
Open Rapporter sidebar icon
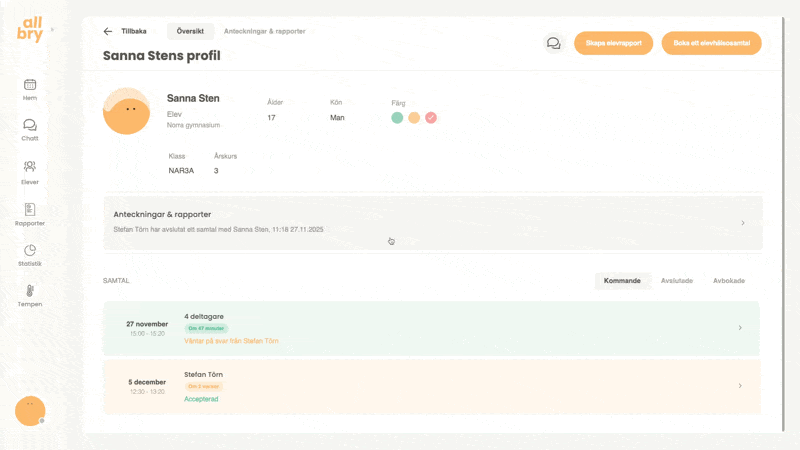(x=30, y=212)
